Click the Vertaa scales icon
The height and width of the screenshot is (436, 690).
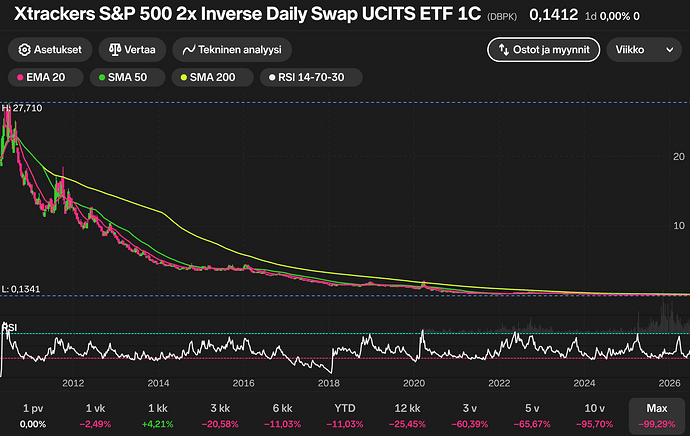click(114, 50)
